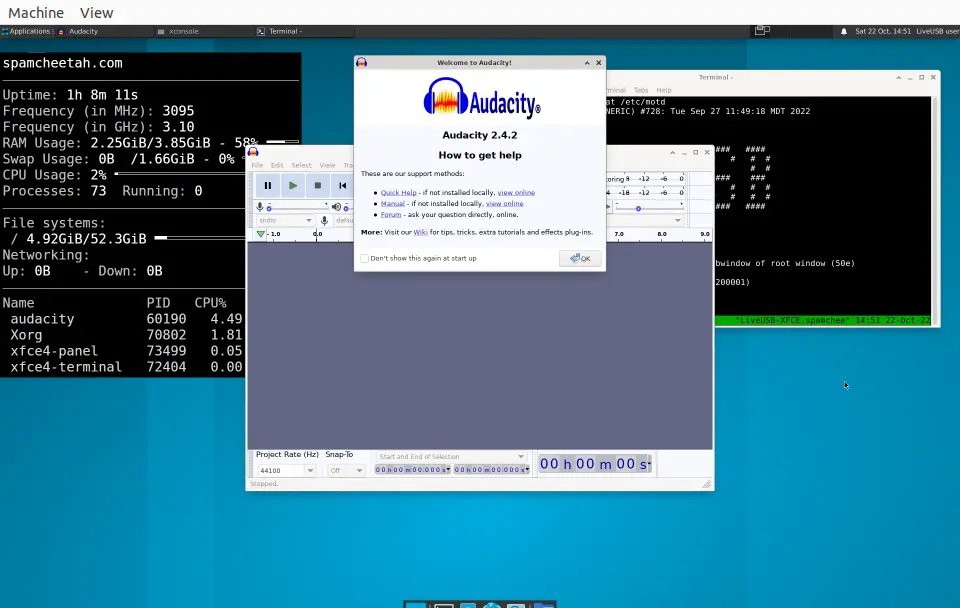
Task: Open the Terminal Help menu
Action: (664, 90)
